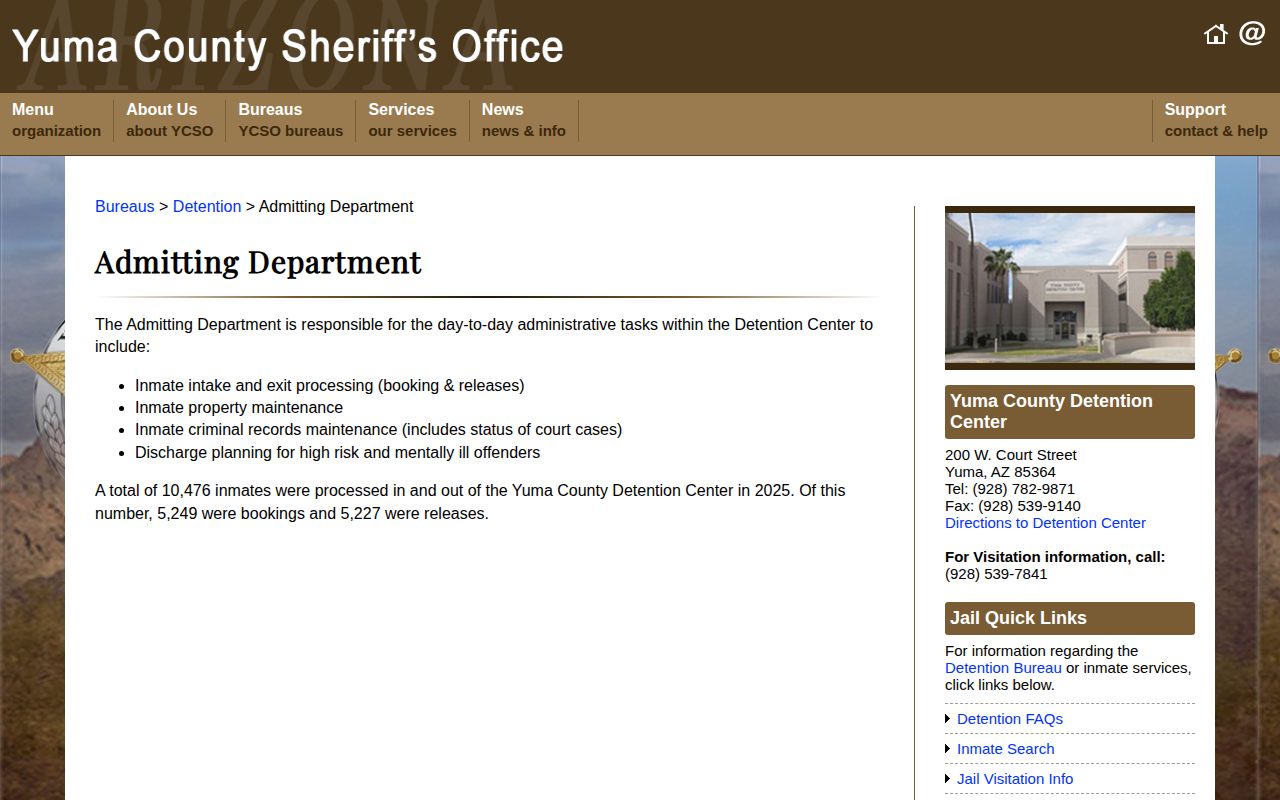This screenshot has width=1280, height=800.
Task: Click the 'Yuma, AZ 85364' address line
Action: 1000,472
